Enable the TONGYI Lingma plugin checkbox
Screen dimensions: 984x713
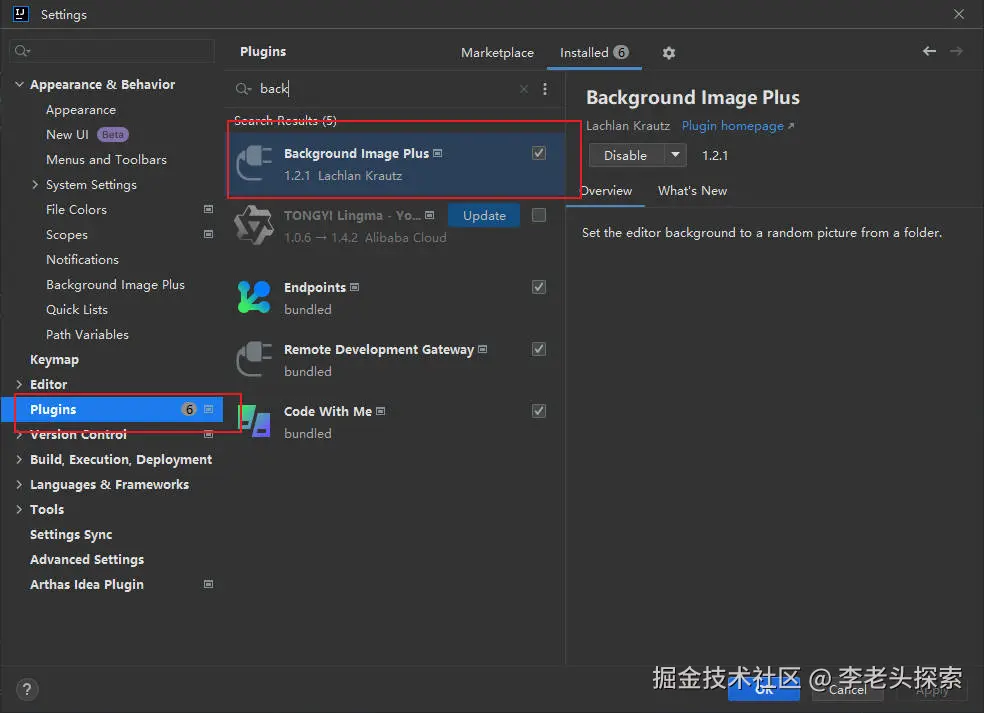(x=538, y=215)
